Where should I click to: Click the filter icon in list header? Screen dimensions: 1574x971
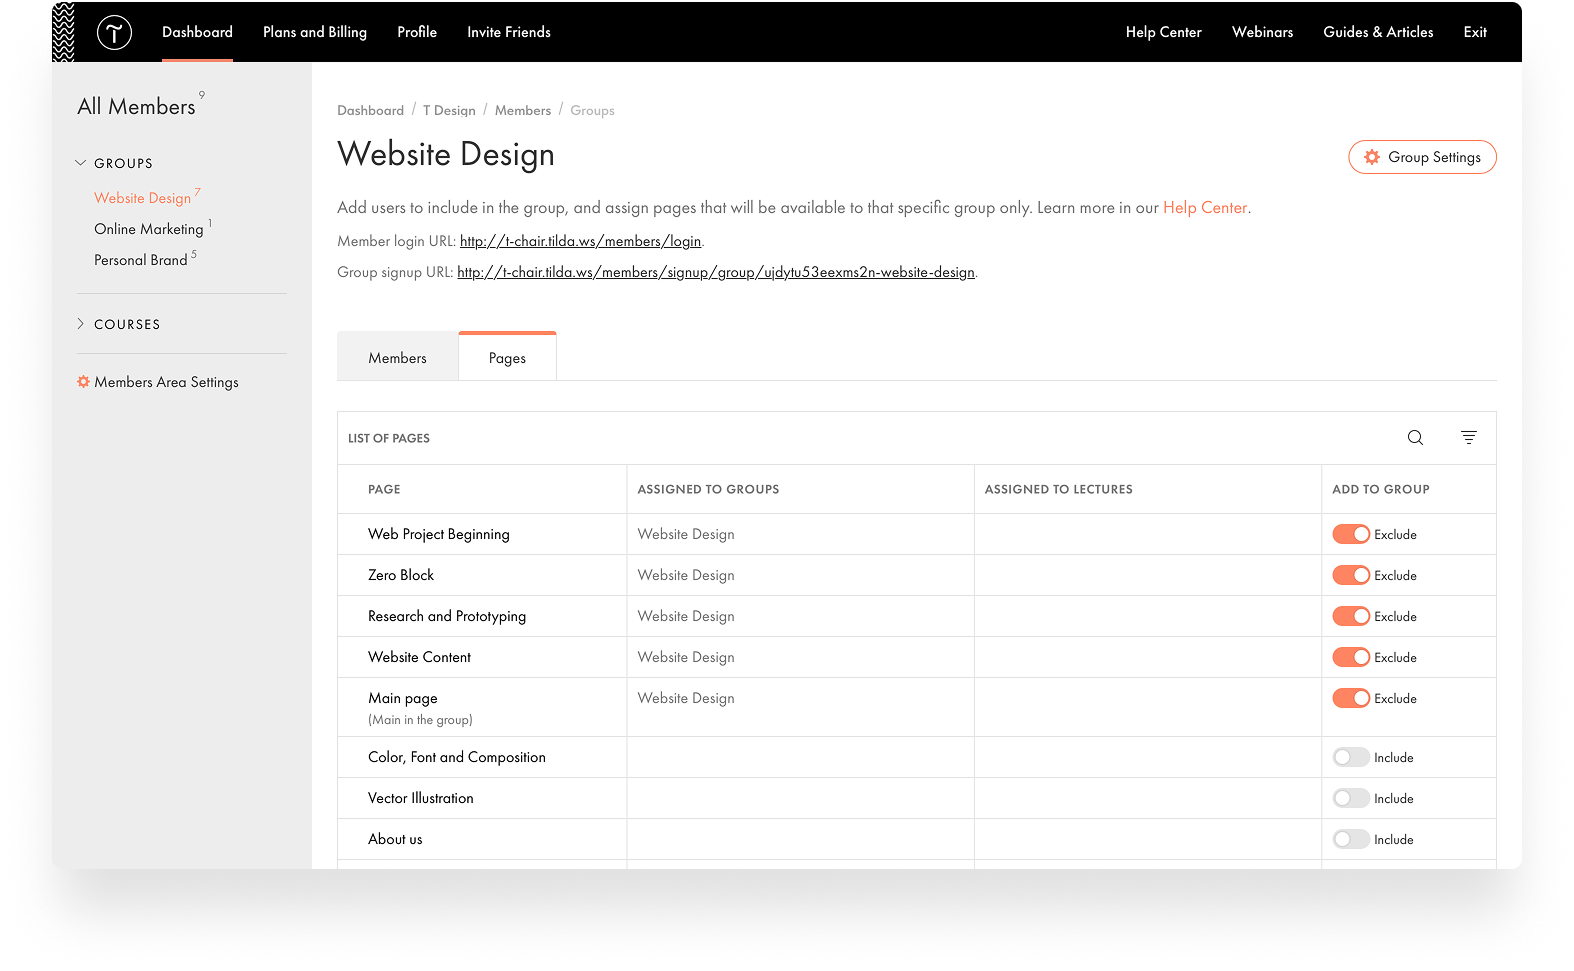(x=1468, y=438)
